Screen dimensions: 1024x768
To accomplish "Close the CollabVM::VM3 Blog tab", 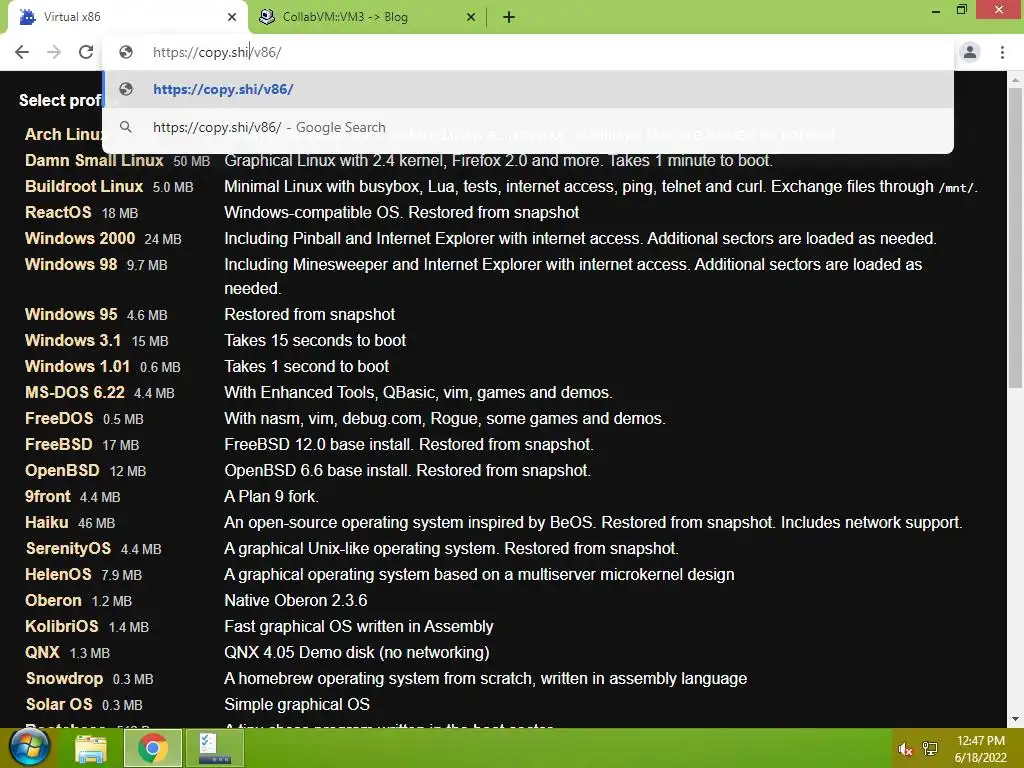I will pyautogui.click(x=471, y=17).
